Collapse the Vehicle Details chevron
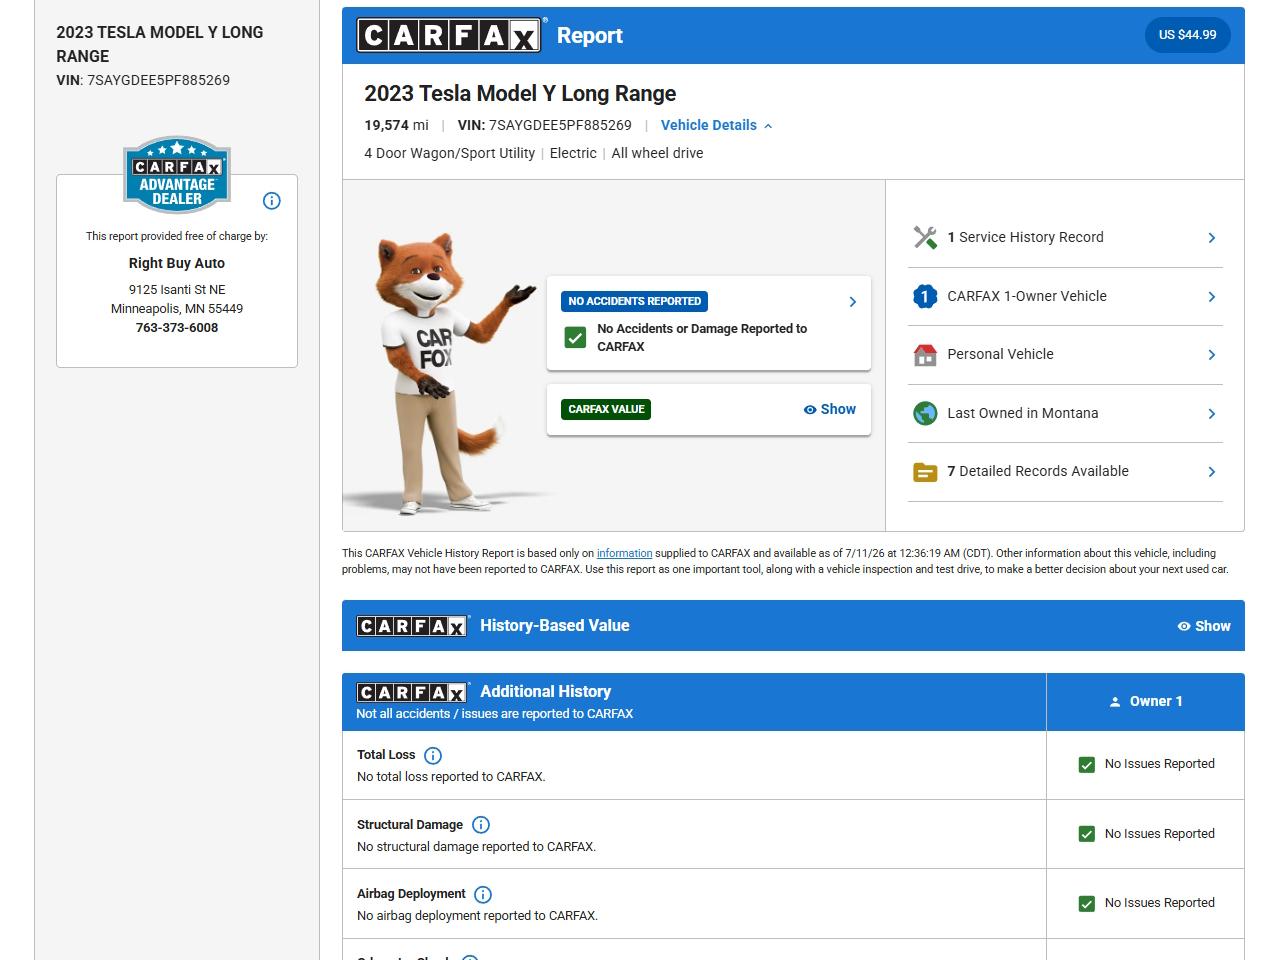Viewport: 1280px width, 960px height. click(x=768, y=126)
